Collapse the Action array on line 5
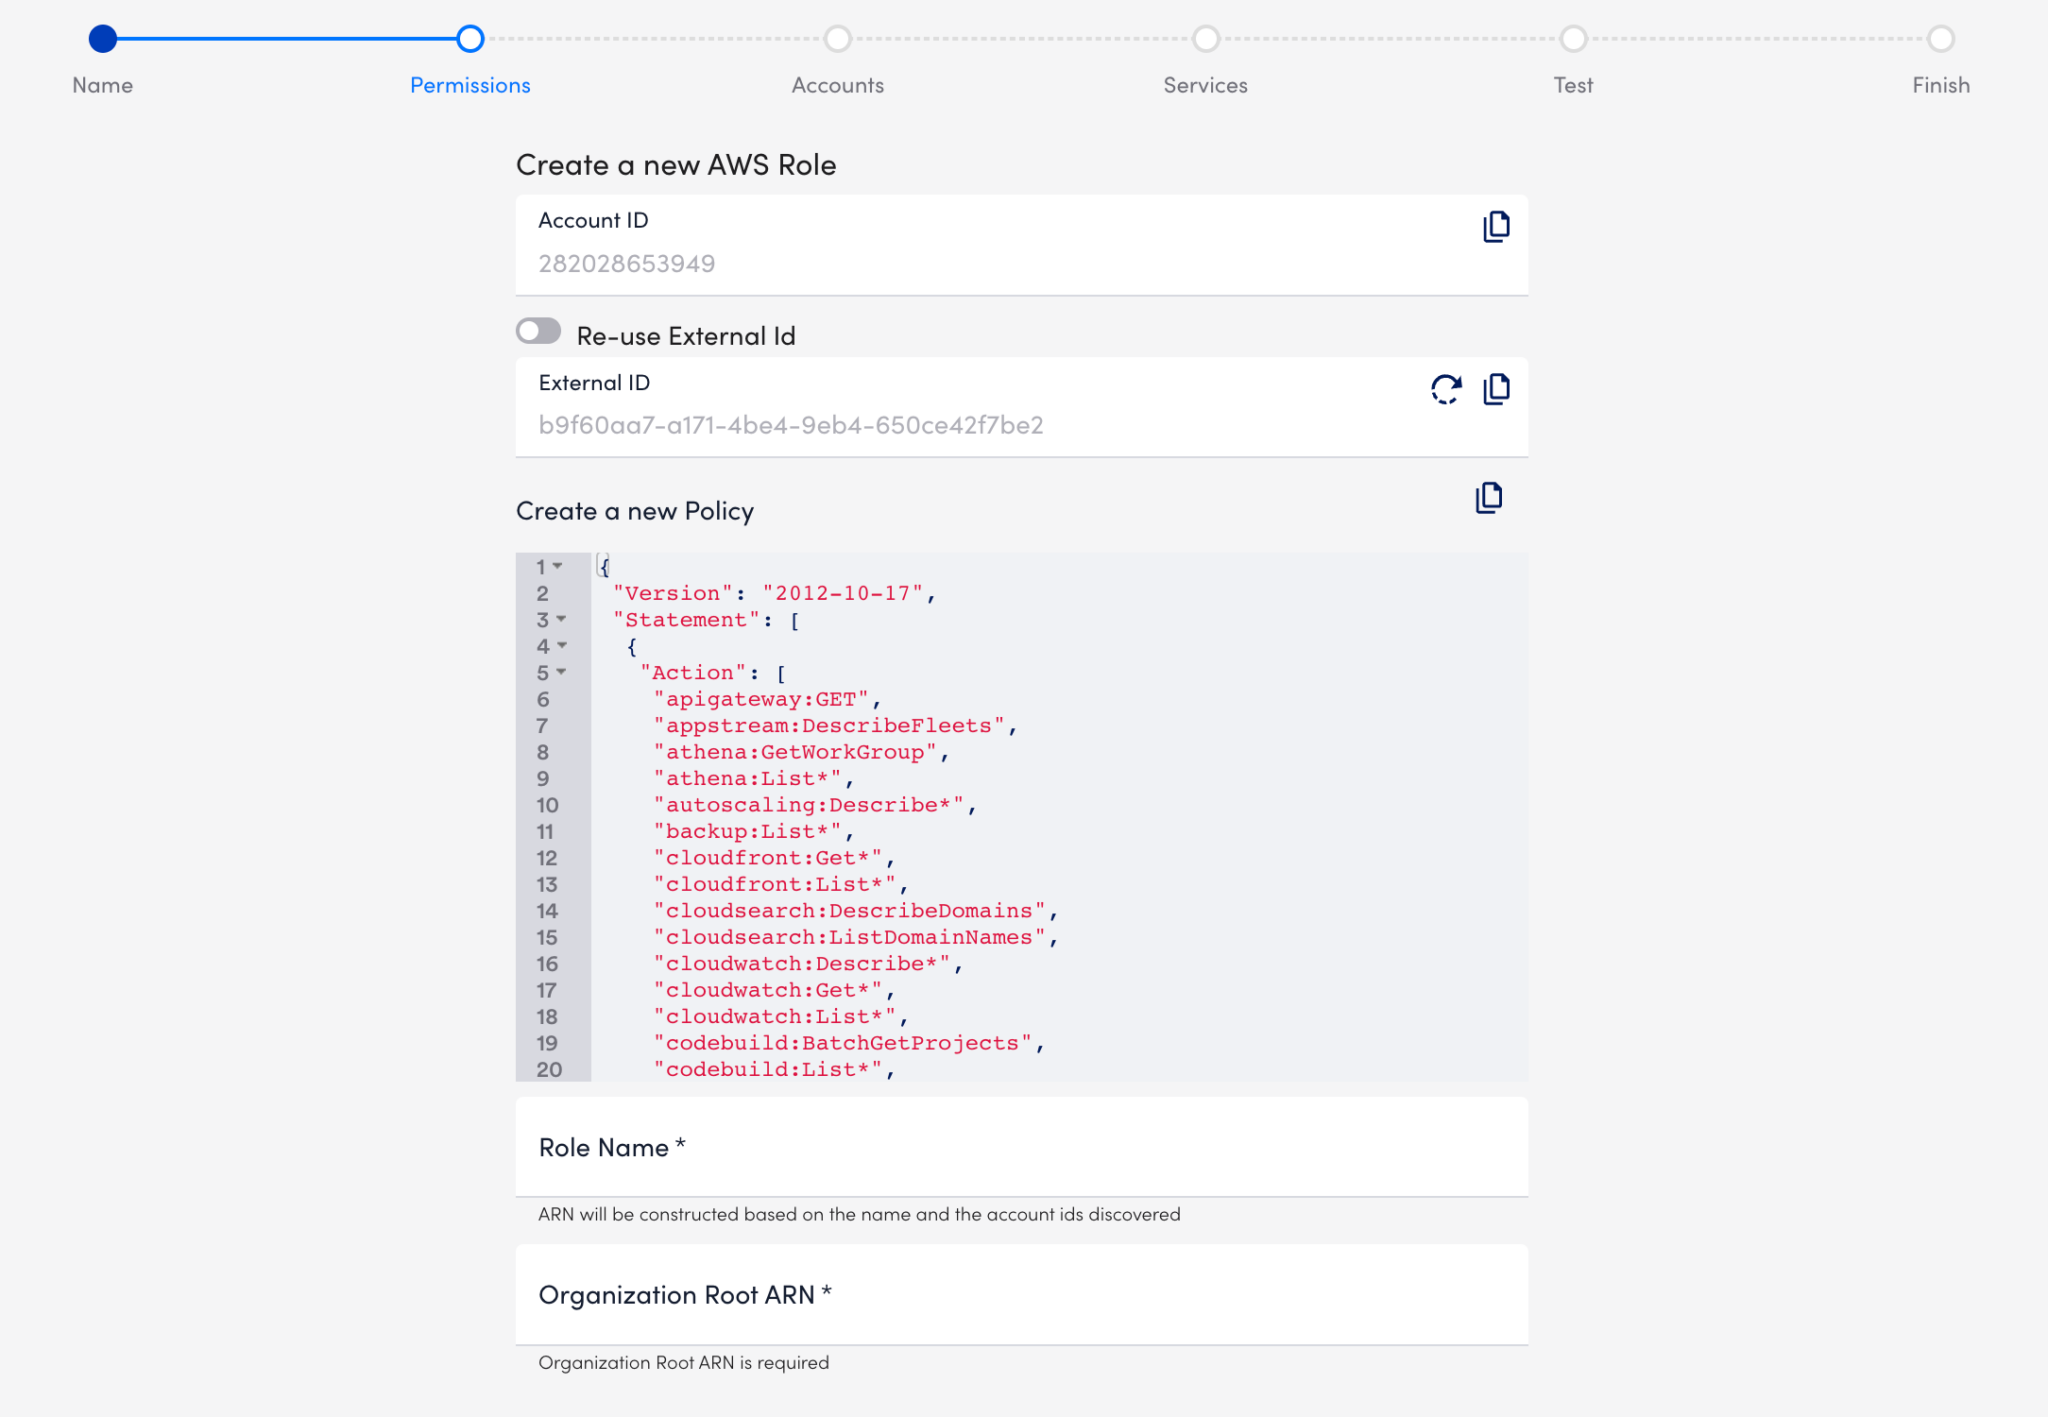The width and height of the screenshot is (2048, 1417). click(x=558, y=673)
